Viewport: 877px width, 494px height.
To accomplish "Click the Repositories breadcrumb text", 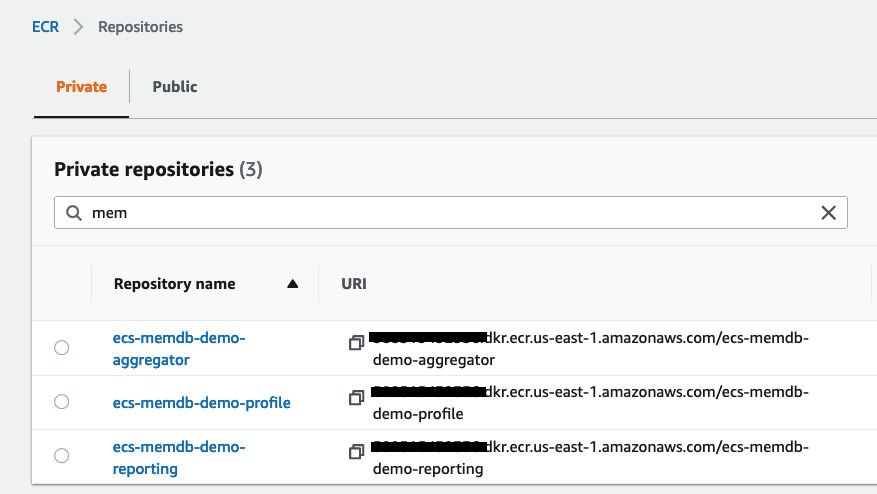I will (x=140, y=27).
